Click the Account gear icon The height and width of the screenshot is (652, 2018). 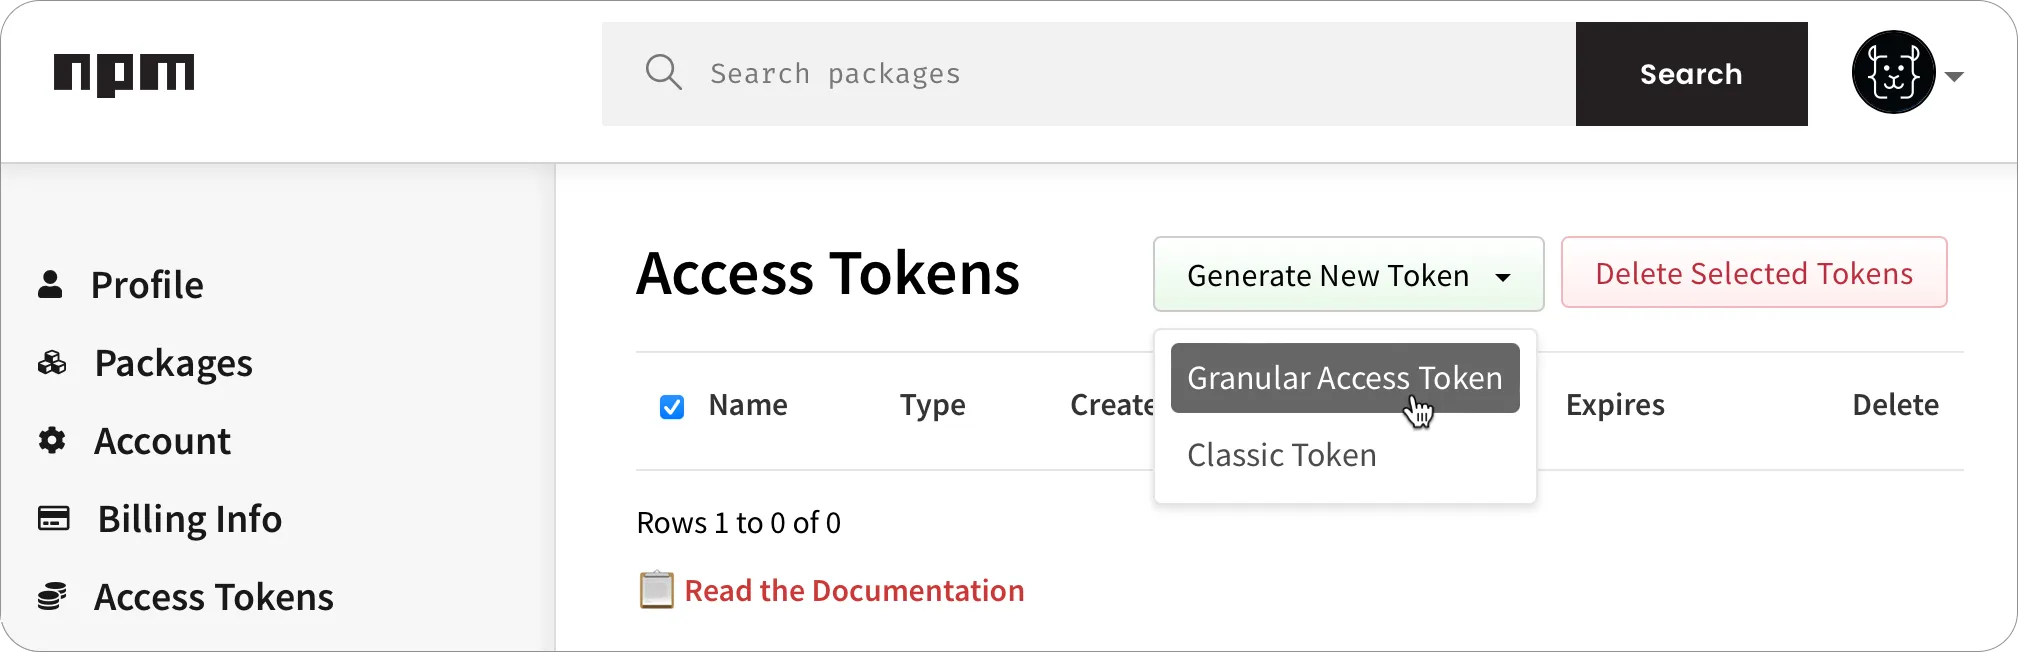click(52, 440)
